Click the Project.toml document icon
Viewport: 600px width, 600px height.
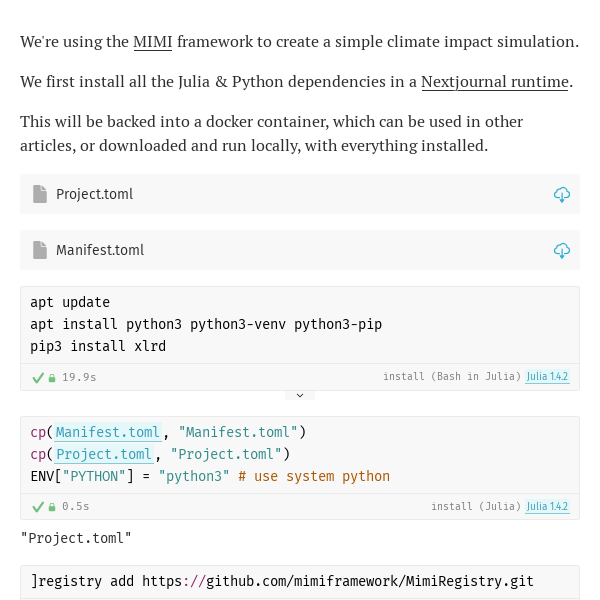(x=40, y=194)
